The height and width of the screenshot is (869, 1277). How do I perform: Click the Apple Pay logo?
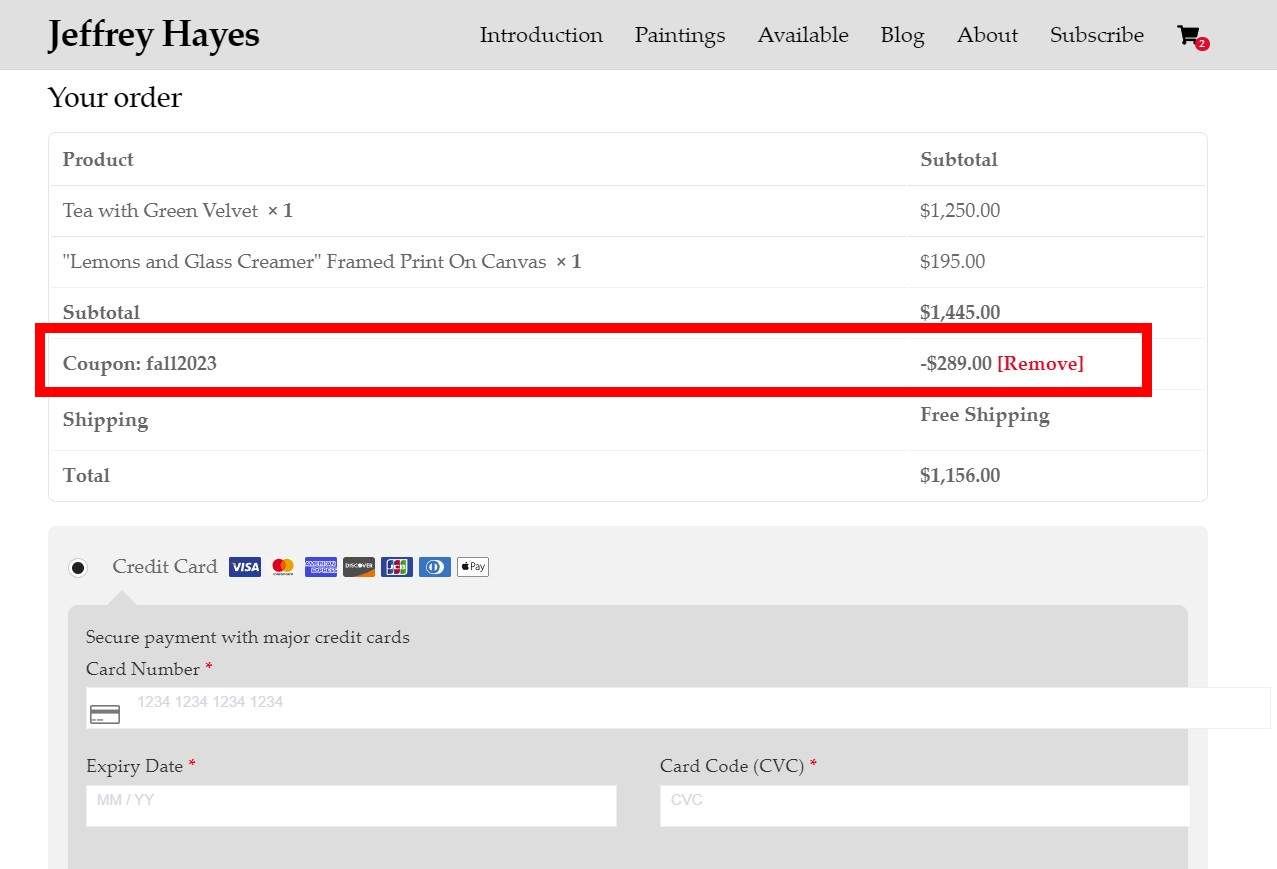coord(473,567)
